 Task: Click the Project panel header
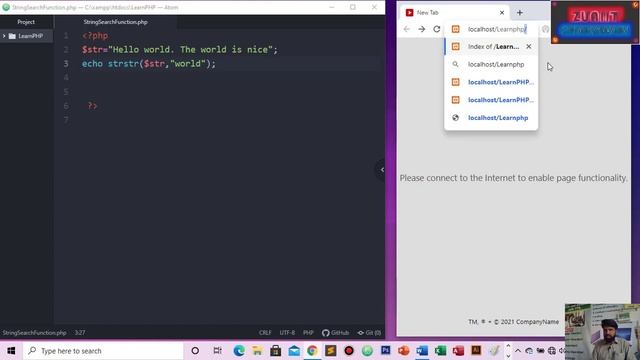(26, 22)
